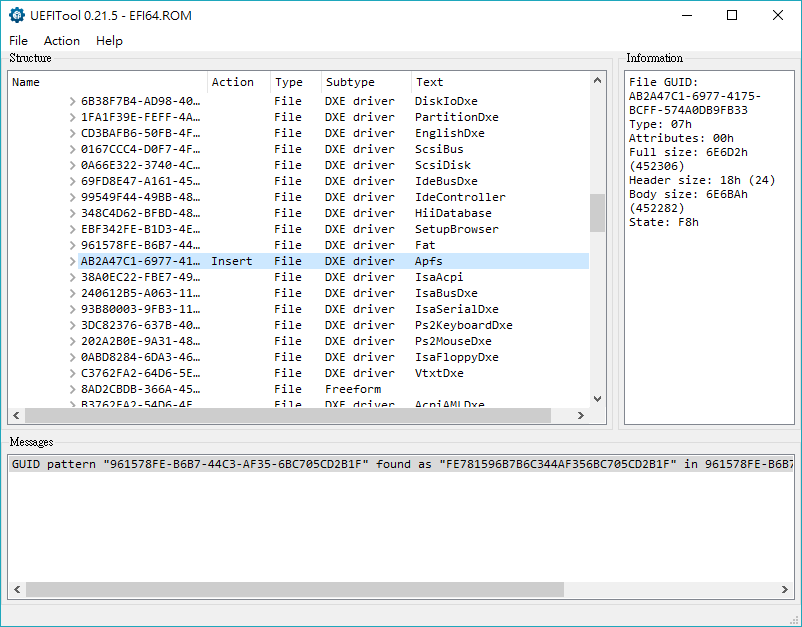802x627 pixels.
Task: Select the AB2A47C1-6977-41… file entry
Action: coord(141,261)
